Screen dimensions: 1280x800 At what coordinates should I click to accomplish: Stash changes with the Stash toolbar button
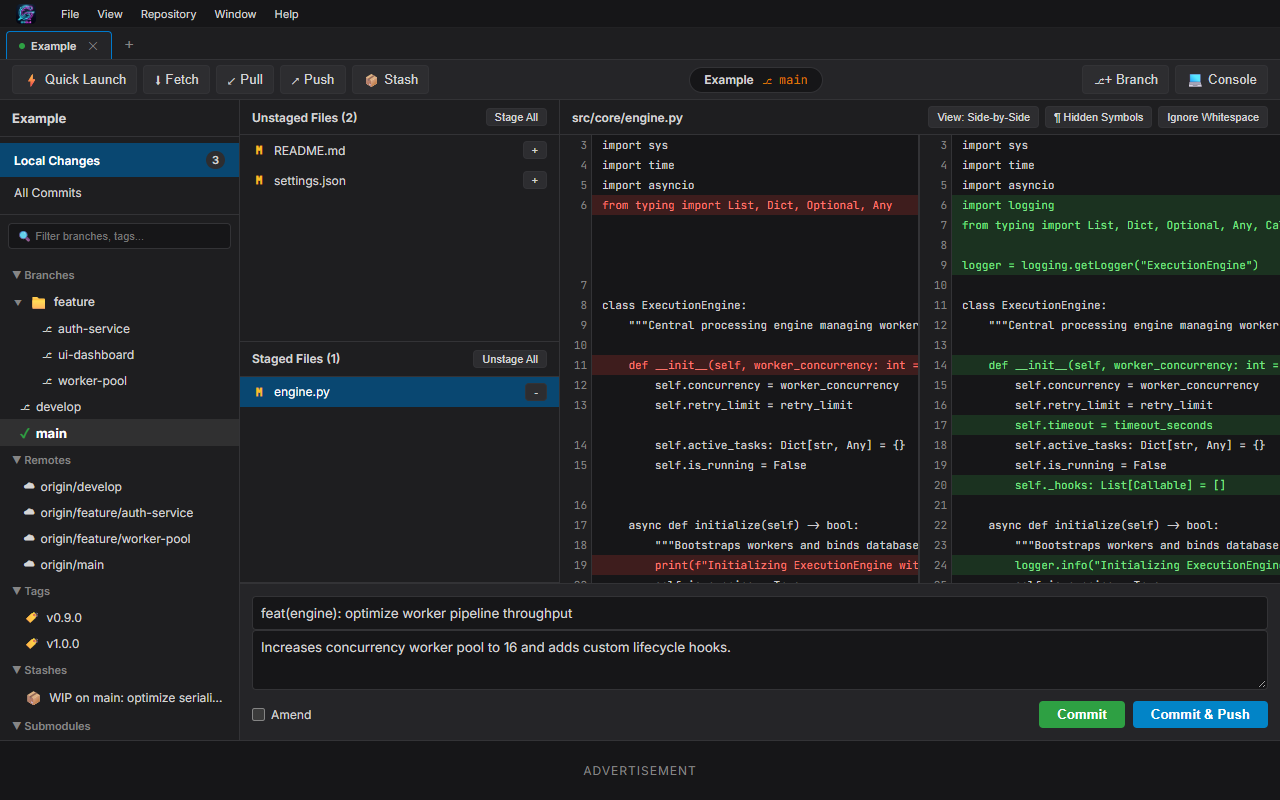[x=391, y=80]
